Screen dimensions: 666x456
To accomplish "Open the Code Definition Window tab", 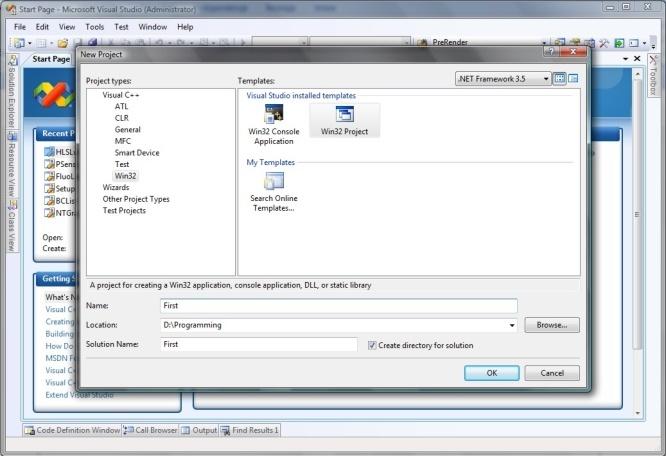I will click(x=72, y=430).
